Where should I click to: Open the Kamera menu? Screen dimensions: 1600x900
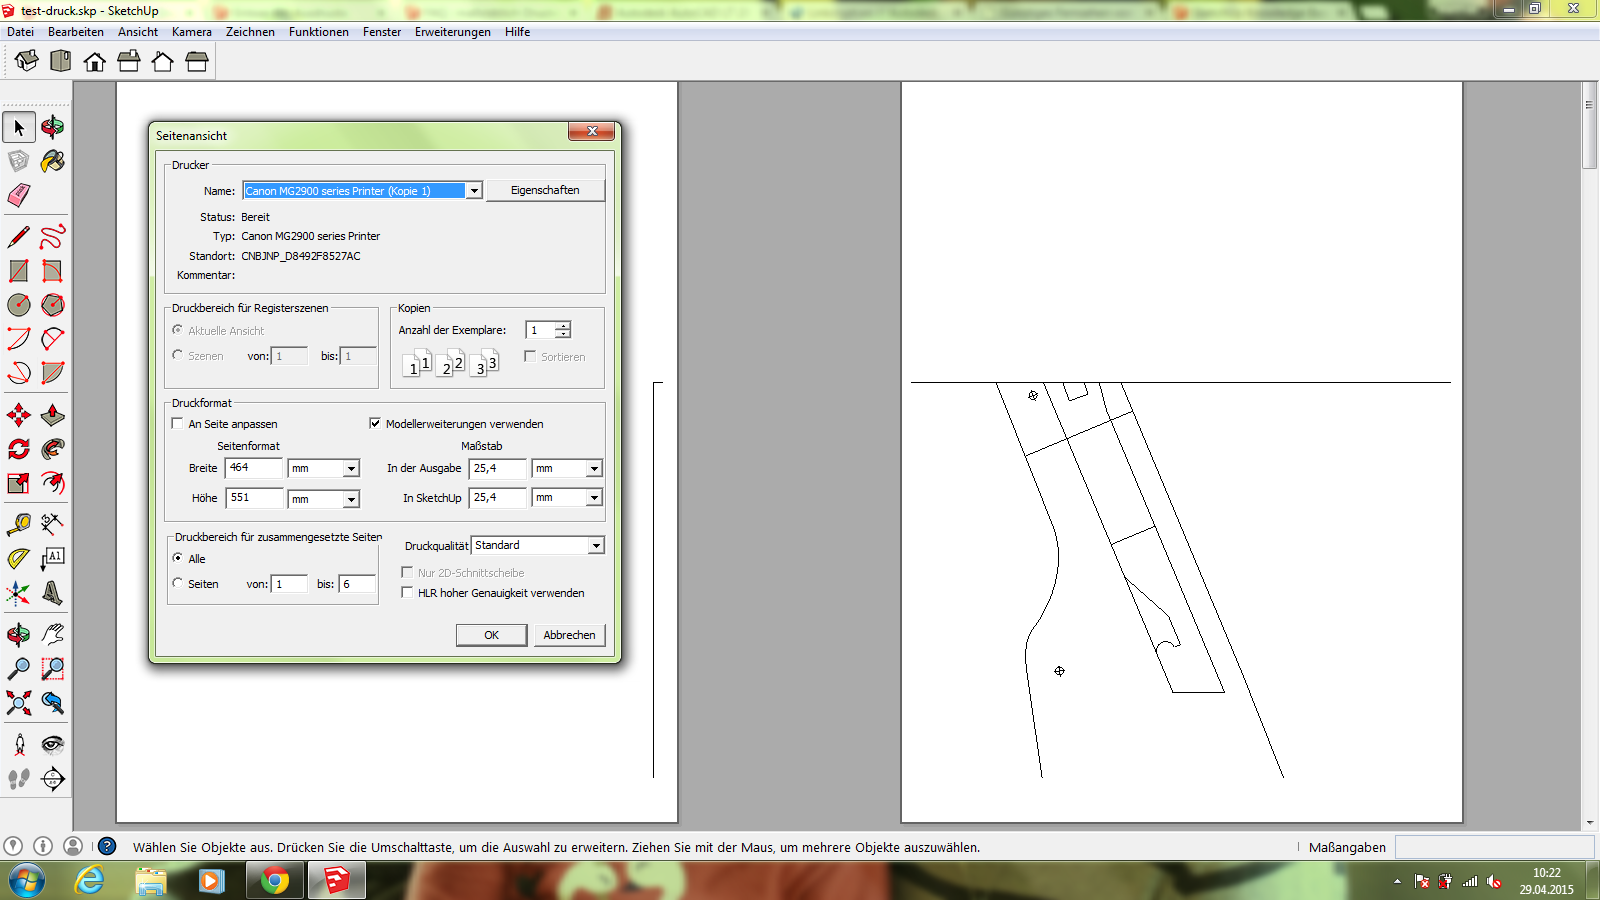[x=191, y=32]
